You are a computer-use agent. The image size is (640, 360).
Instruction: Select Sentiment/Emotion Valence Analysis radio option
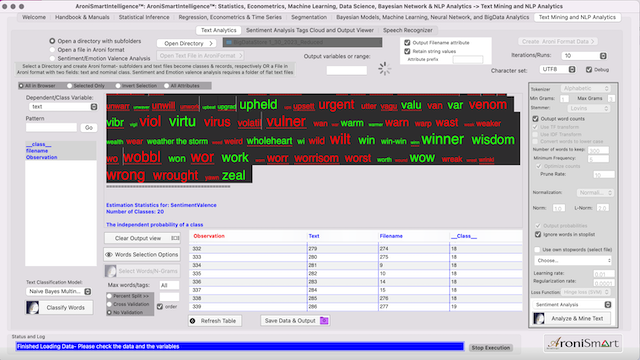52,58
